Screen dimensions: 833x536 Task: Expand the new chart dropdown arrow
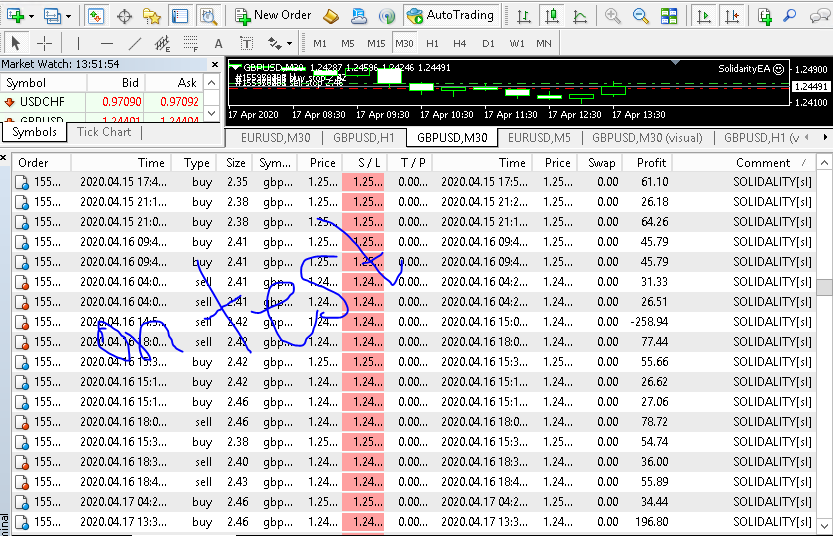31,16
